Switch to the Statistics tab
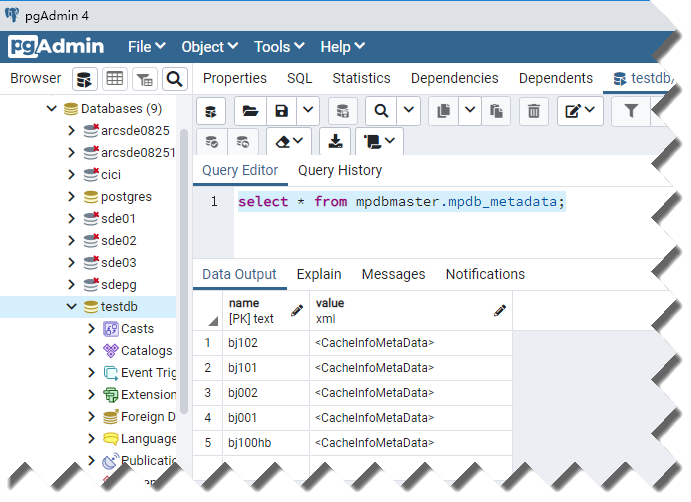Screen dimensions: 691x502 361,78
